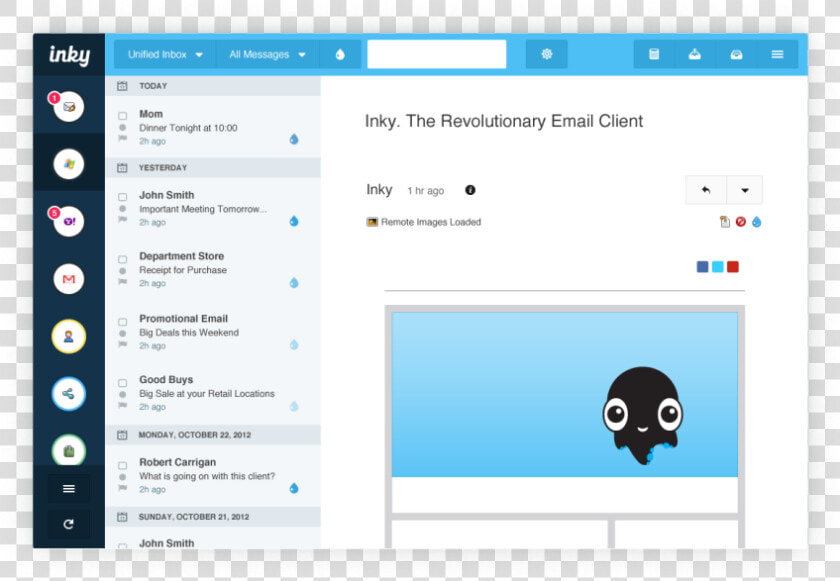840x581 pixels.
Task: Open "What is going on with this client?" message
Action: coord(207,476)
